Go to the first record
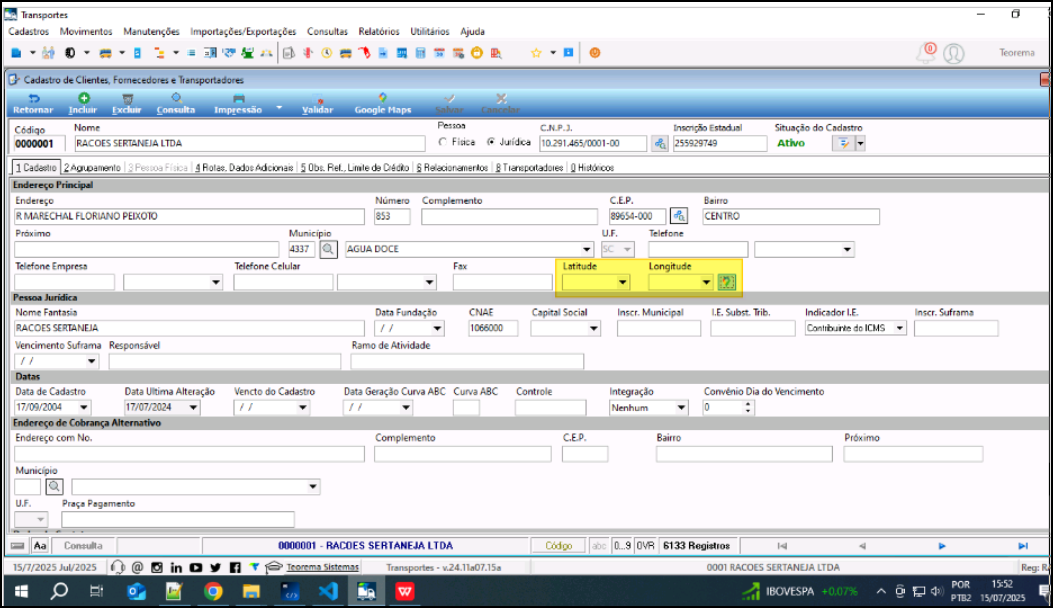The width and height of the screenshot is (1053, 608). [x=782, y=546]
